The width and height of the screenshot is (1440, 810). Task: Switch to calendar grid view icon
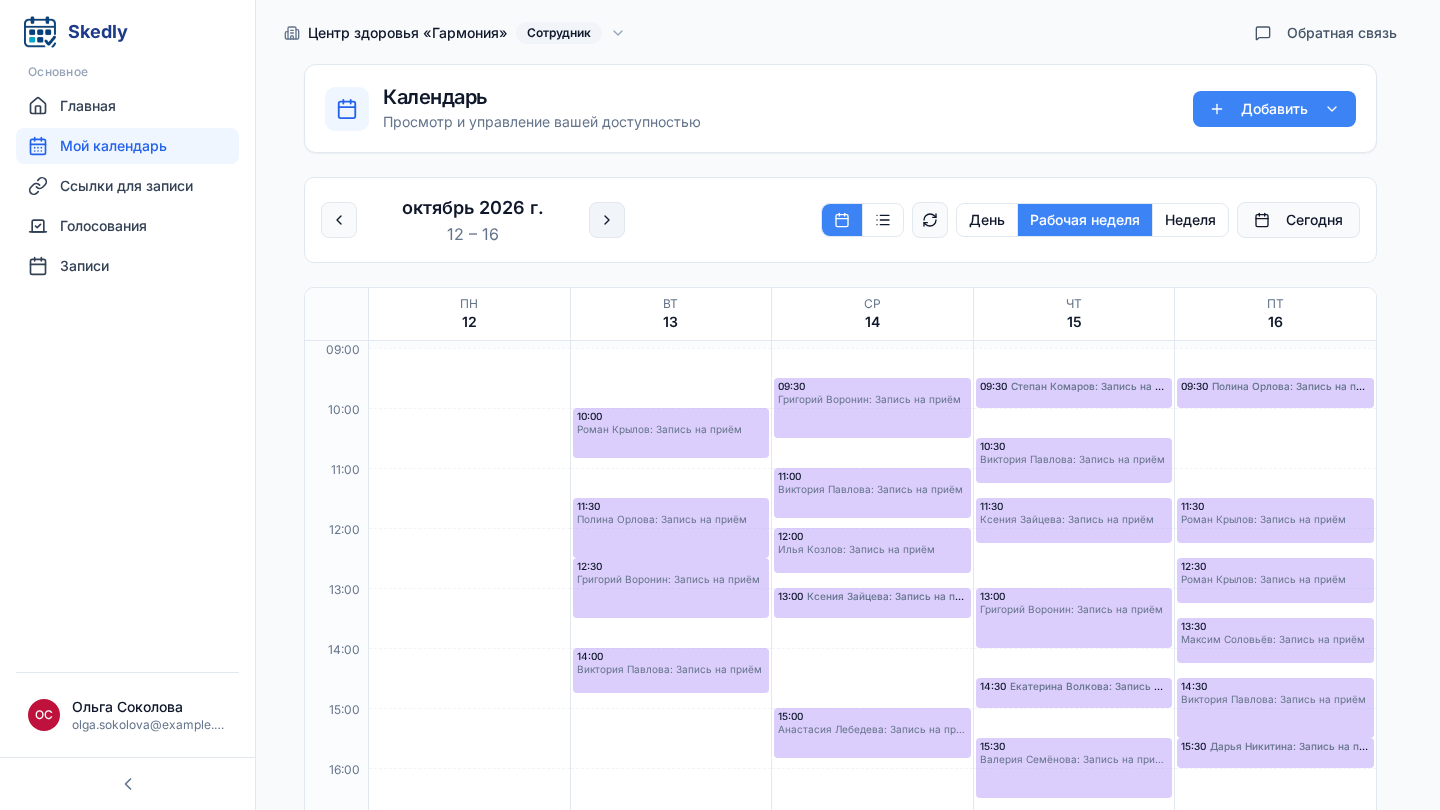coord(842,220)
